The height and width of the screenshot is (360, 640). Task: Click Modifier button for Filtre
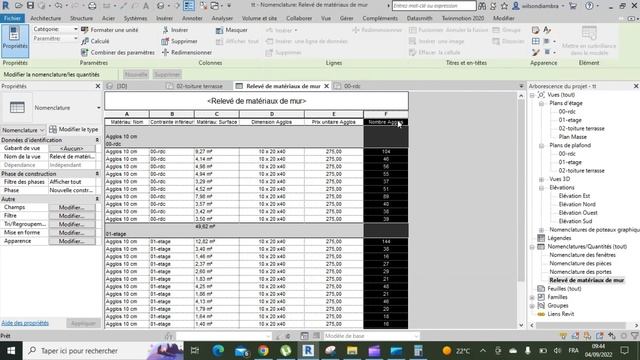[x=71, y=216]
